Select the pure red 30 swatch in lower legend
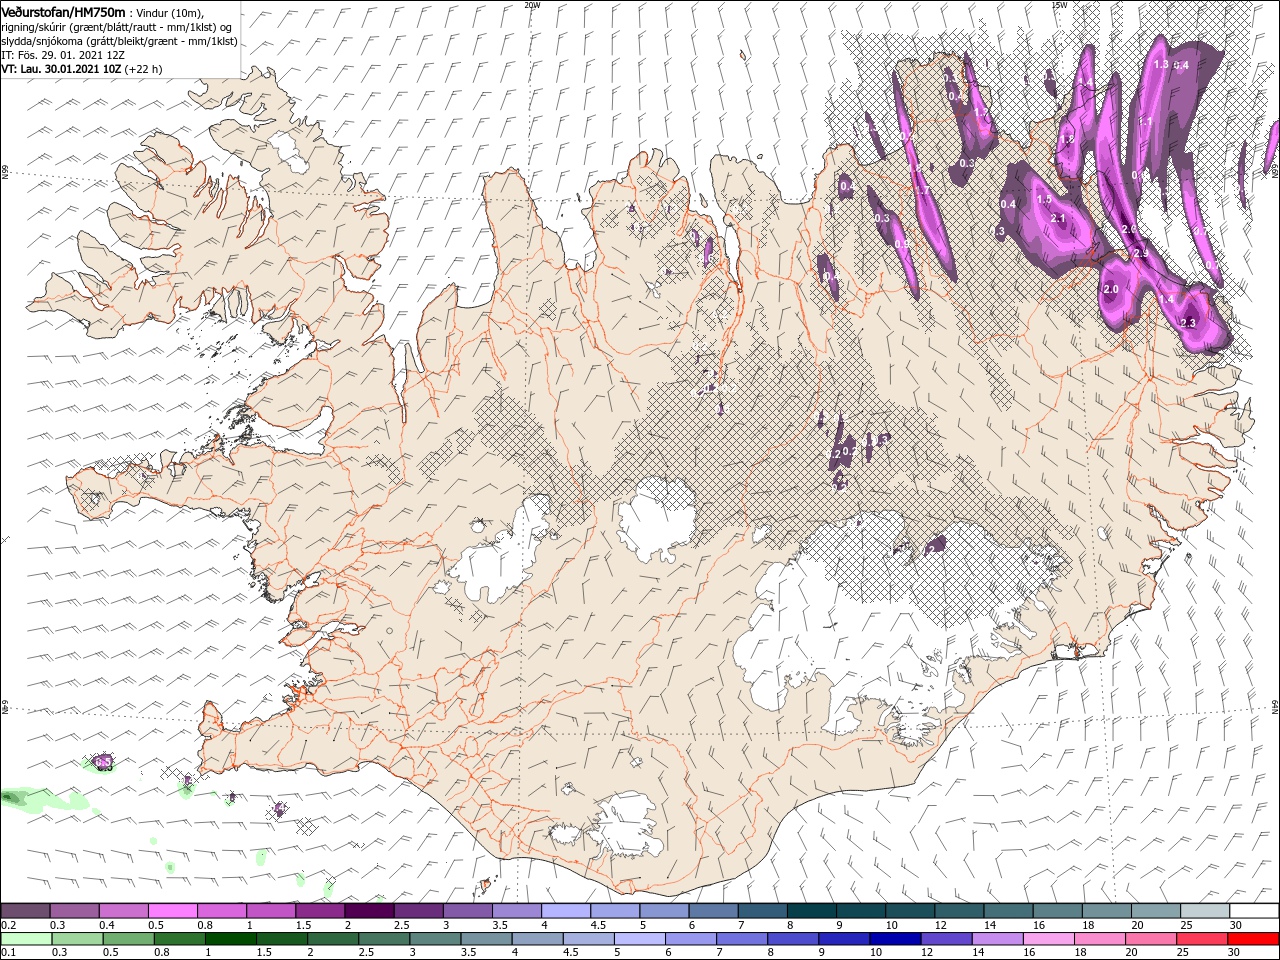Screen dimensions: 1280x960 [1252, 939]
